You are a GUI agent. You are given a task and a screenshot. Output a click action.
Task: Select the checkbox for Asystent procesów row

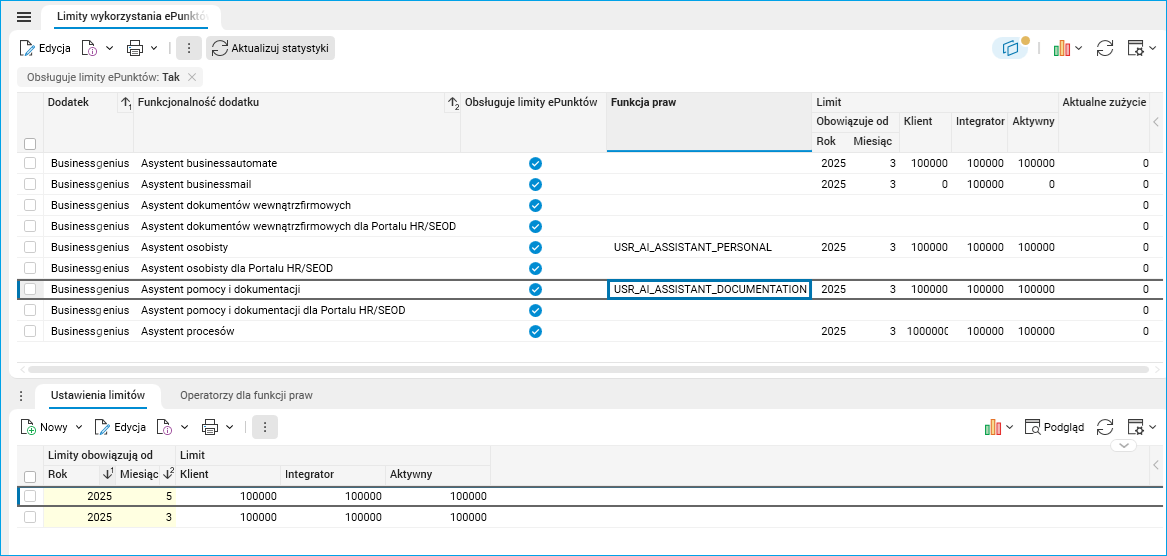click(30, 331)
